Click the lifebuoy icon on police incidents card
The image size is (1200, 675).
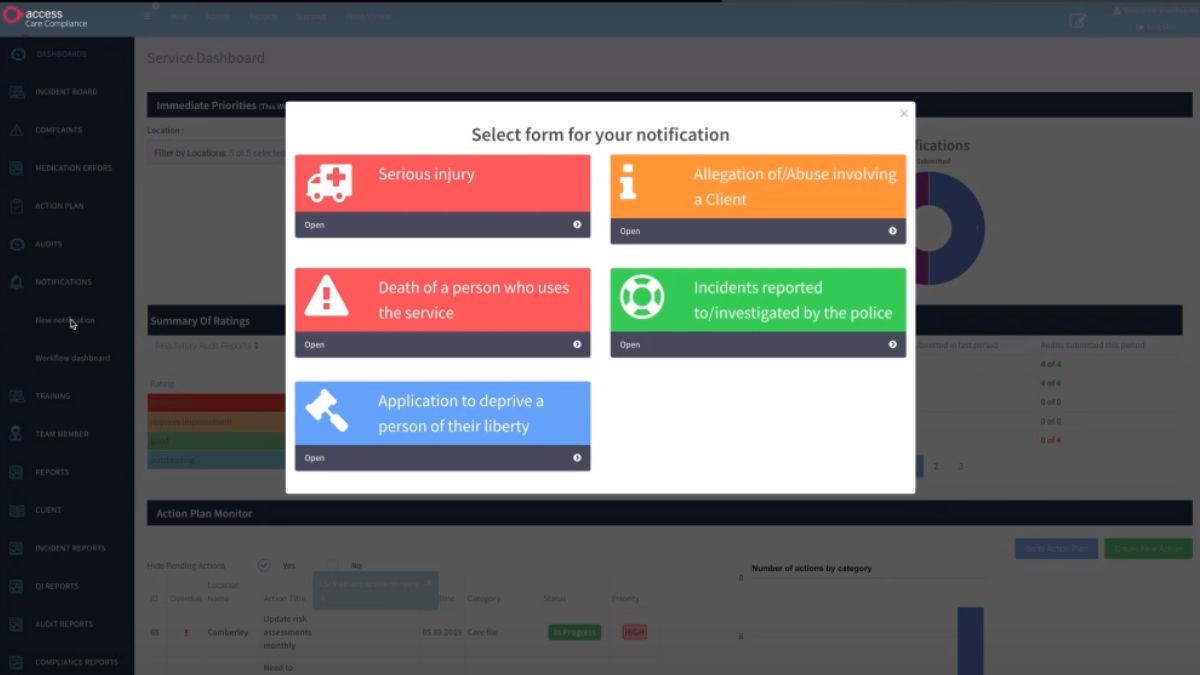click(641, 295)
